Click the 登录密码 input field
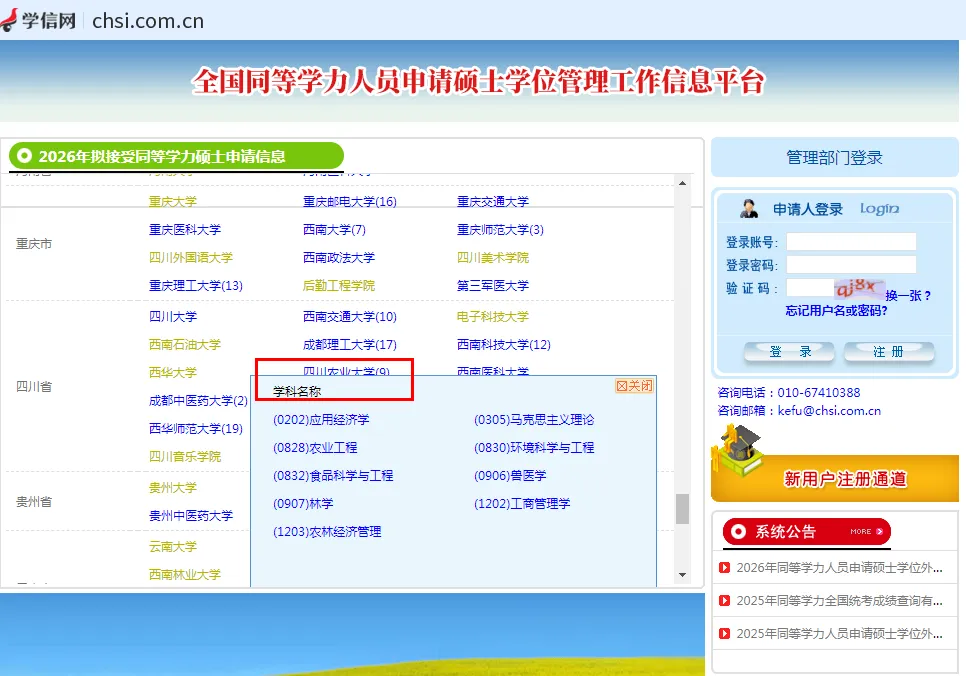Screen dimensions: 966x676 (x=851, y=265)
